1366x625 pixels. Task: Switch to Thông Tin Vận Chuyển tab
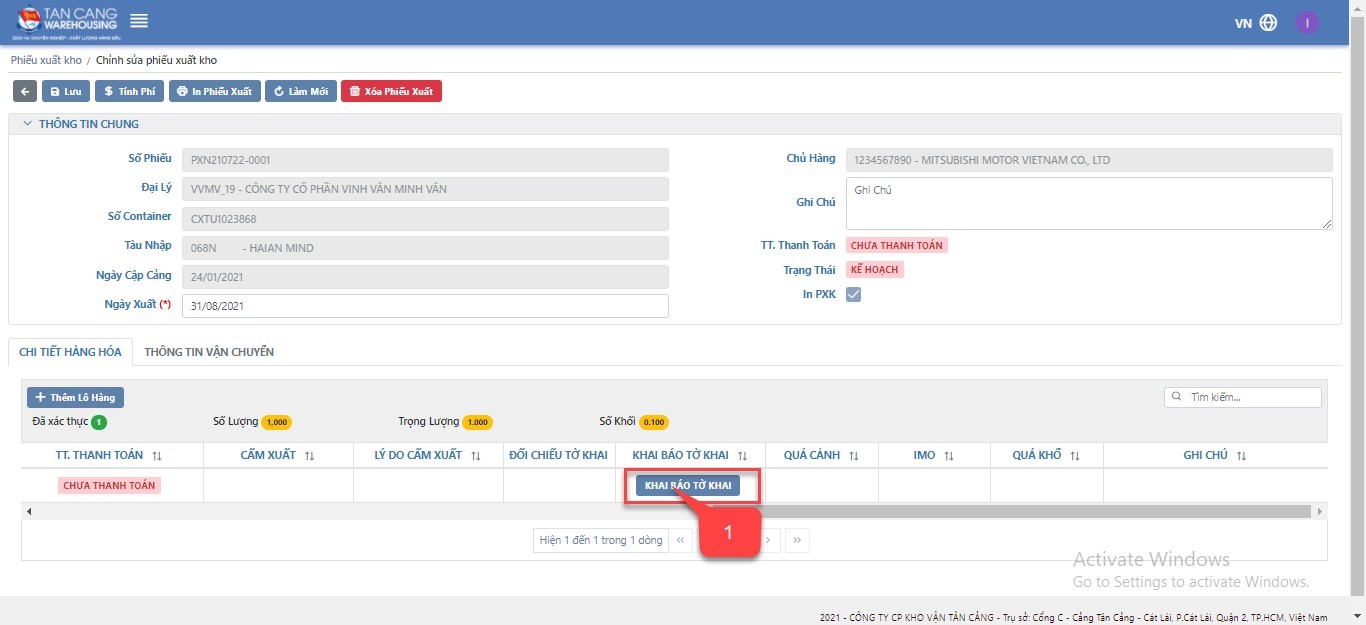coord(209,352)
